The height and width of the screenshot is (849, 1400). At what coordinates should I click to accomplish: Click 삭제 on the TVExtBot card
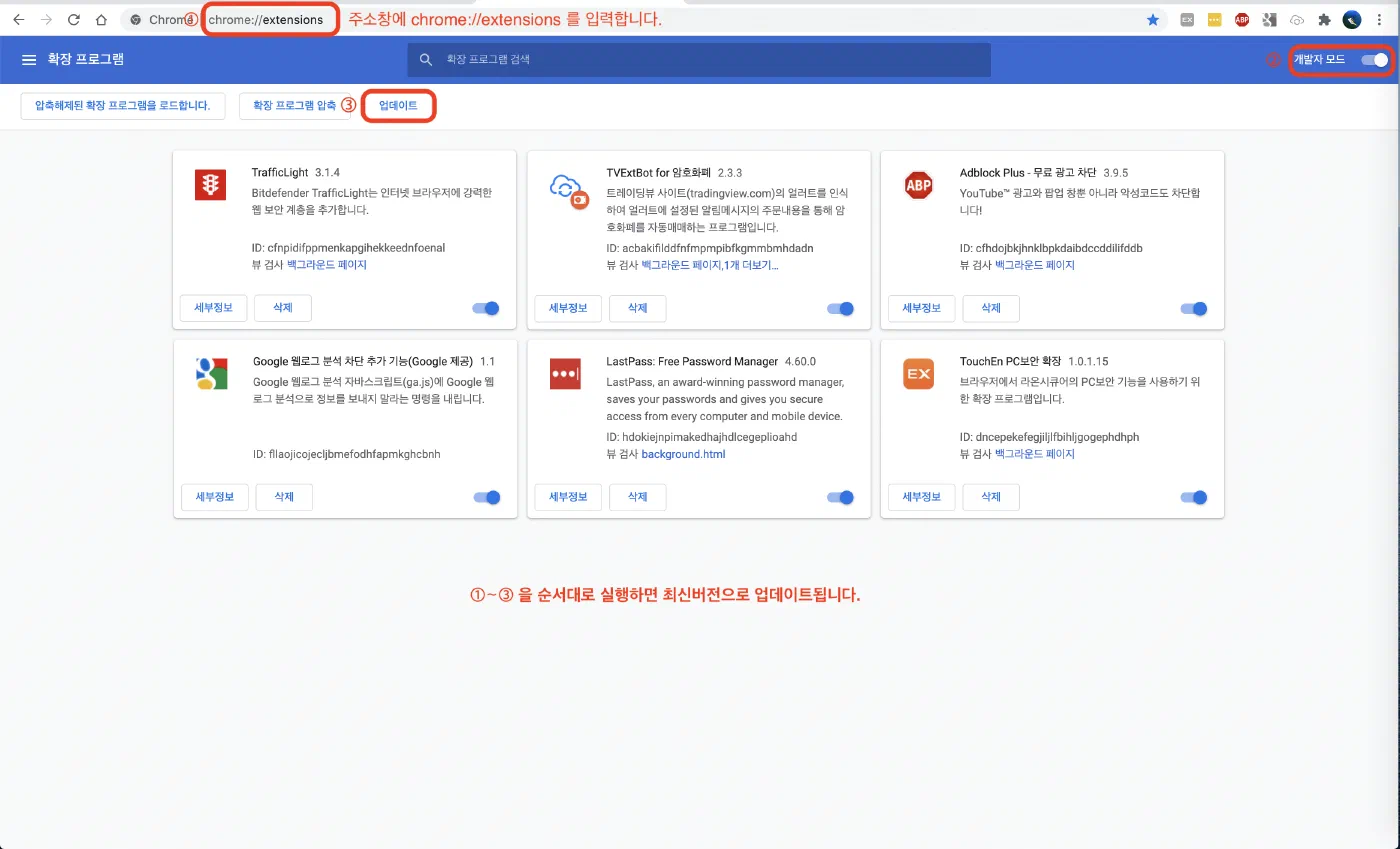click(637, 308)
